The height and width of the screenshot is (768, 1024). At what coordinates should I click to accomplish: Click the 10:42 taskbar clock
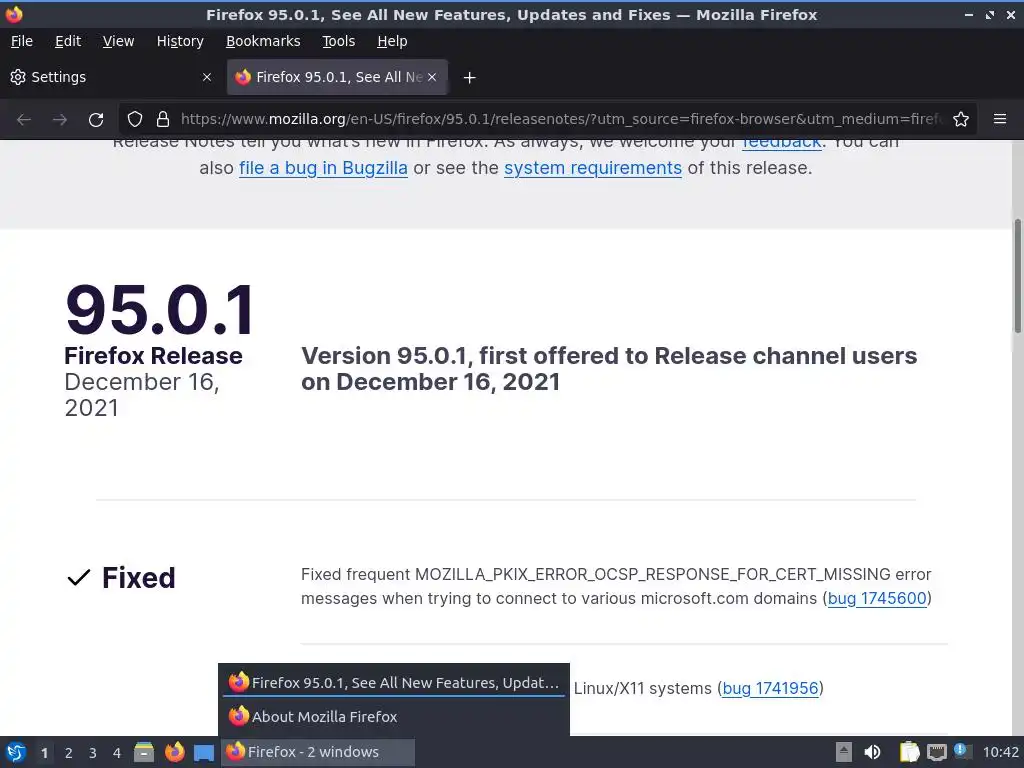click(1000, 752)
